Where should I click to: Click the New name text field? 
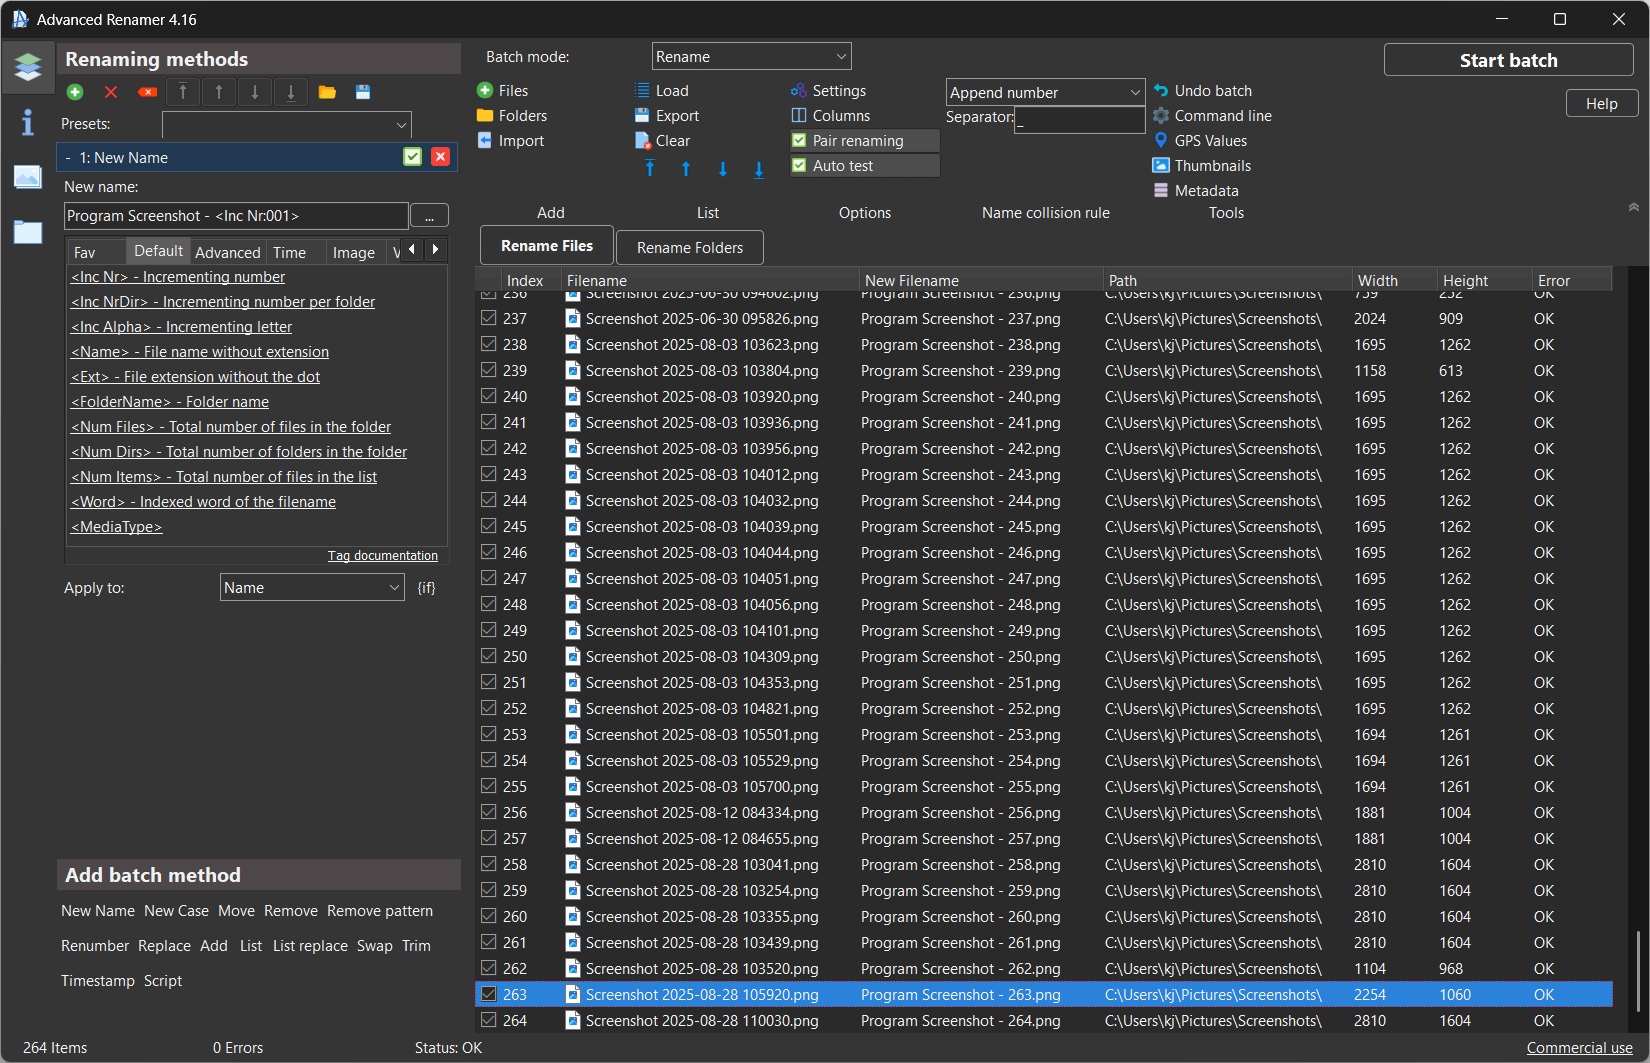point(236,216)
